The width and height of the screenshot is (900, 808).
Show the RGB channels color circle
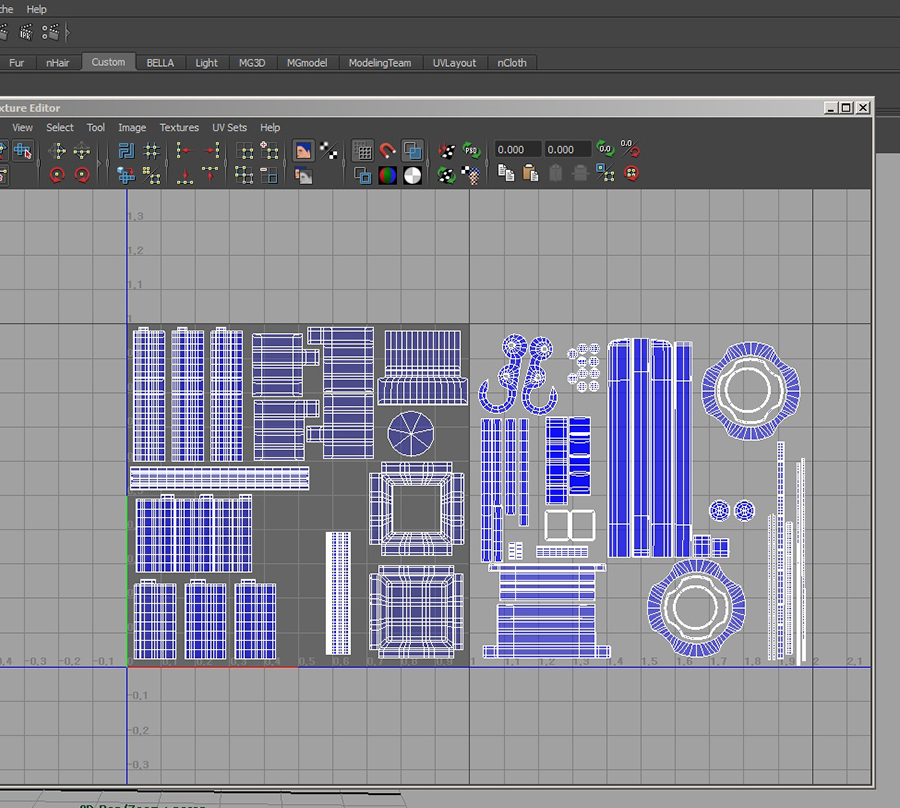point(388,175)
